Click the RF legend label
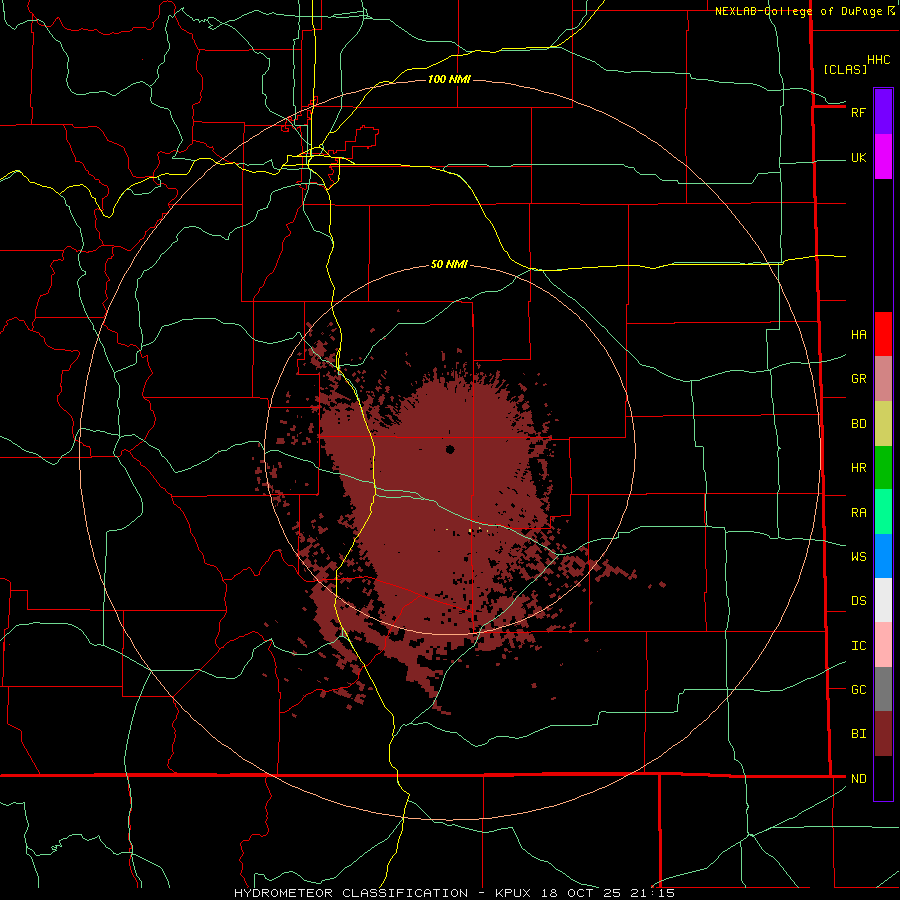The height and width of the screenshot is (900, 900). (x=858, y=112)
